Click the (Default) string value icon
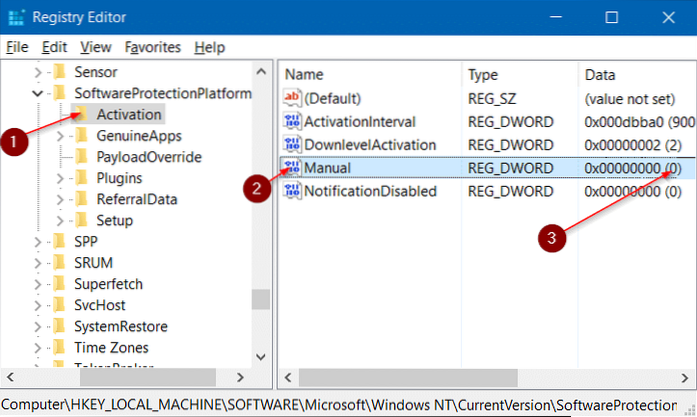This screenshot has width=697, height=417. (x=293, y=98)
